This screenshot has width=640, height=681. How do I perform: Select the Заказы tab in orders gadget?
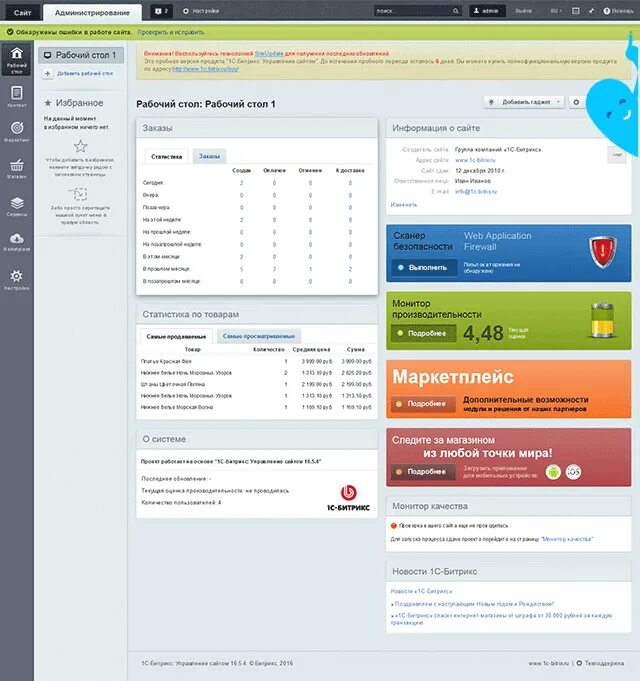[x=209, y=156]
